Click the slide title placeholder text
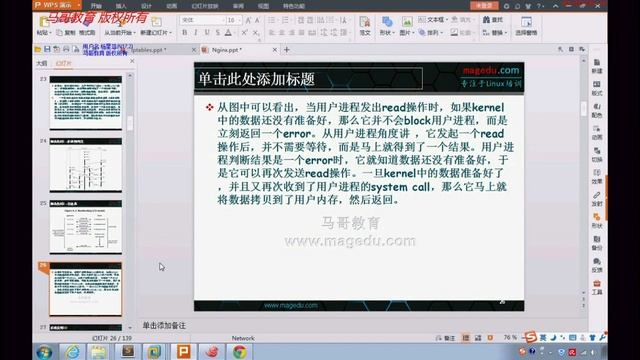The width and height of the screenshot is (640, 360). click(x=256, y=79)
